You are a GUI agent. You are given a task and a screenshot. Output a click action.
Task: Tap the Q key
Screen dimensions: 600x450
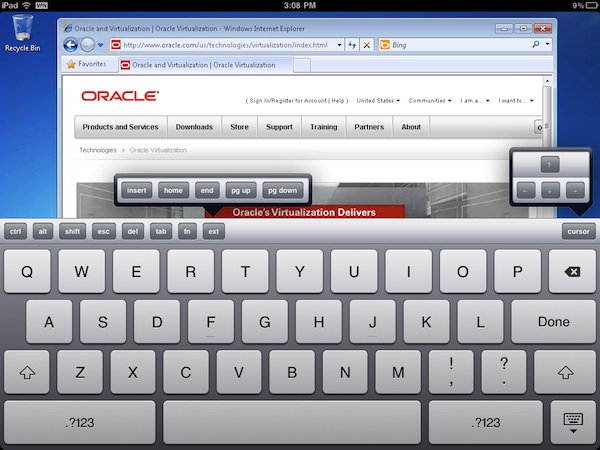pyautogui.click(x=27, y=272)
